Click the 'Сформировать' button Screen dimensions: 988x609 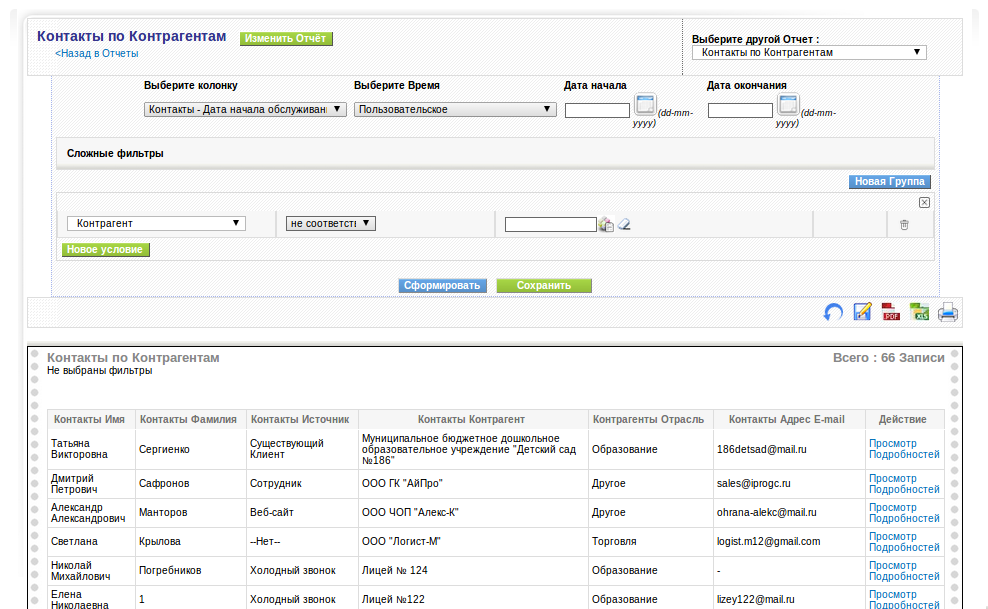coord(442,286)
